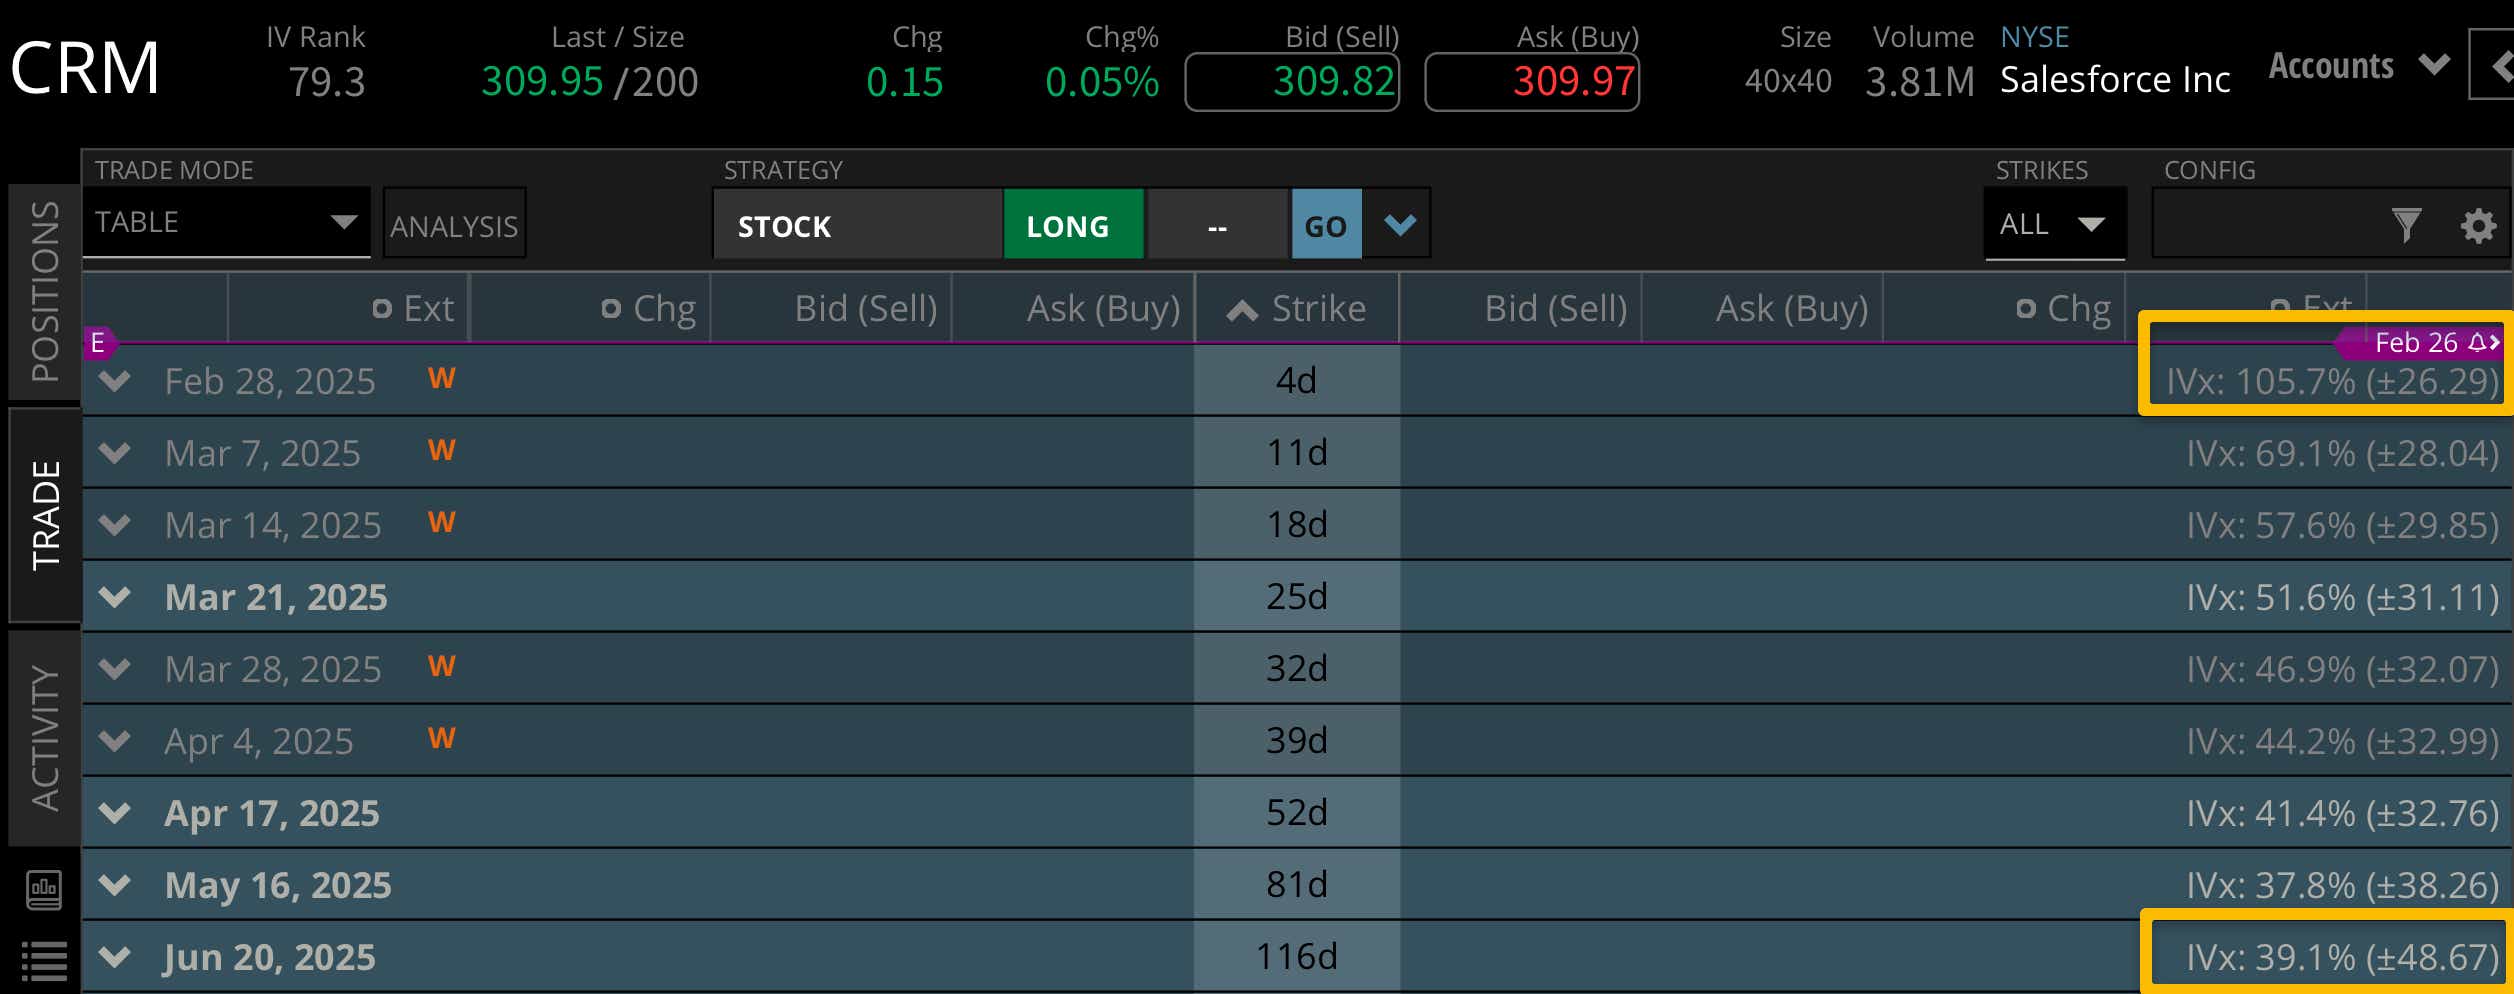This screenshot has height=994, width=2514.
Task: Open the CONFIG settings gear
Action: click(x=2478, y=227)
